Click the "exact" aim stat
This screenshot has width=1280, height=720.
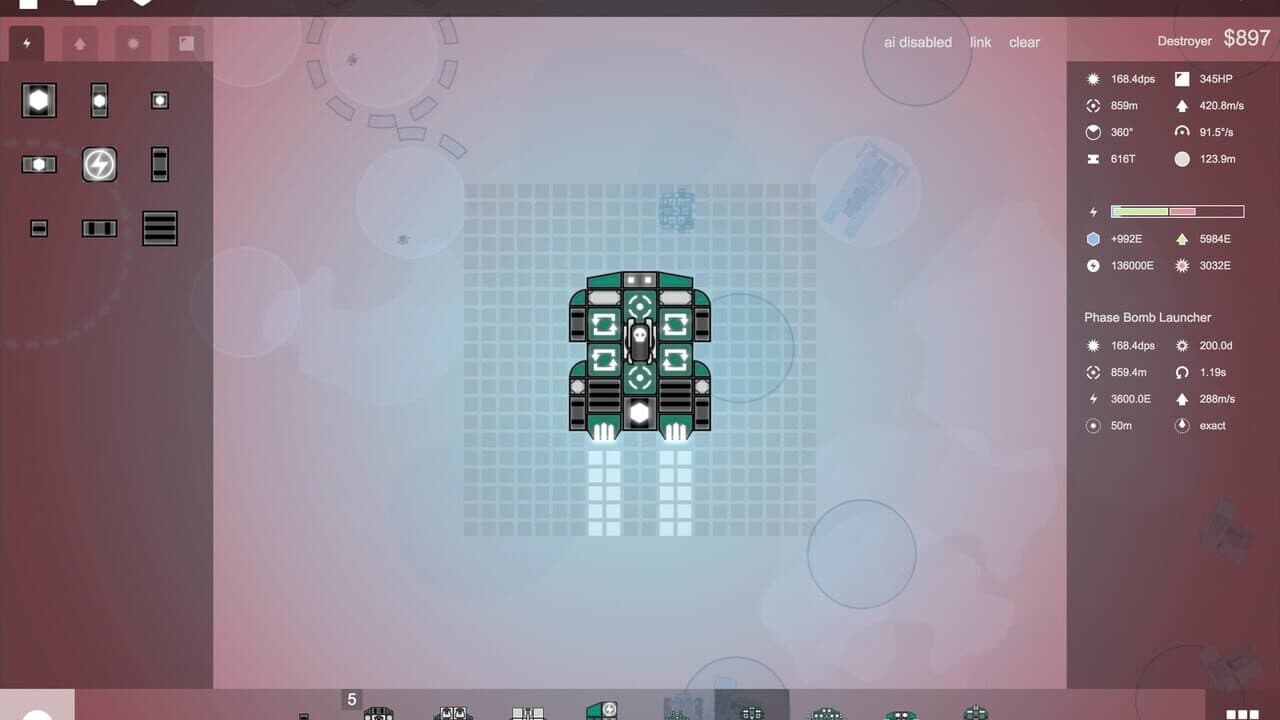tap(1212, 425)
